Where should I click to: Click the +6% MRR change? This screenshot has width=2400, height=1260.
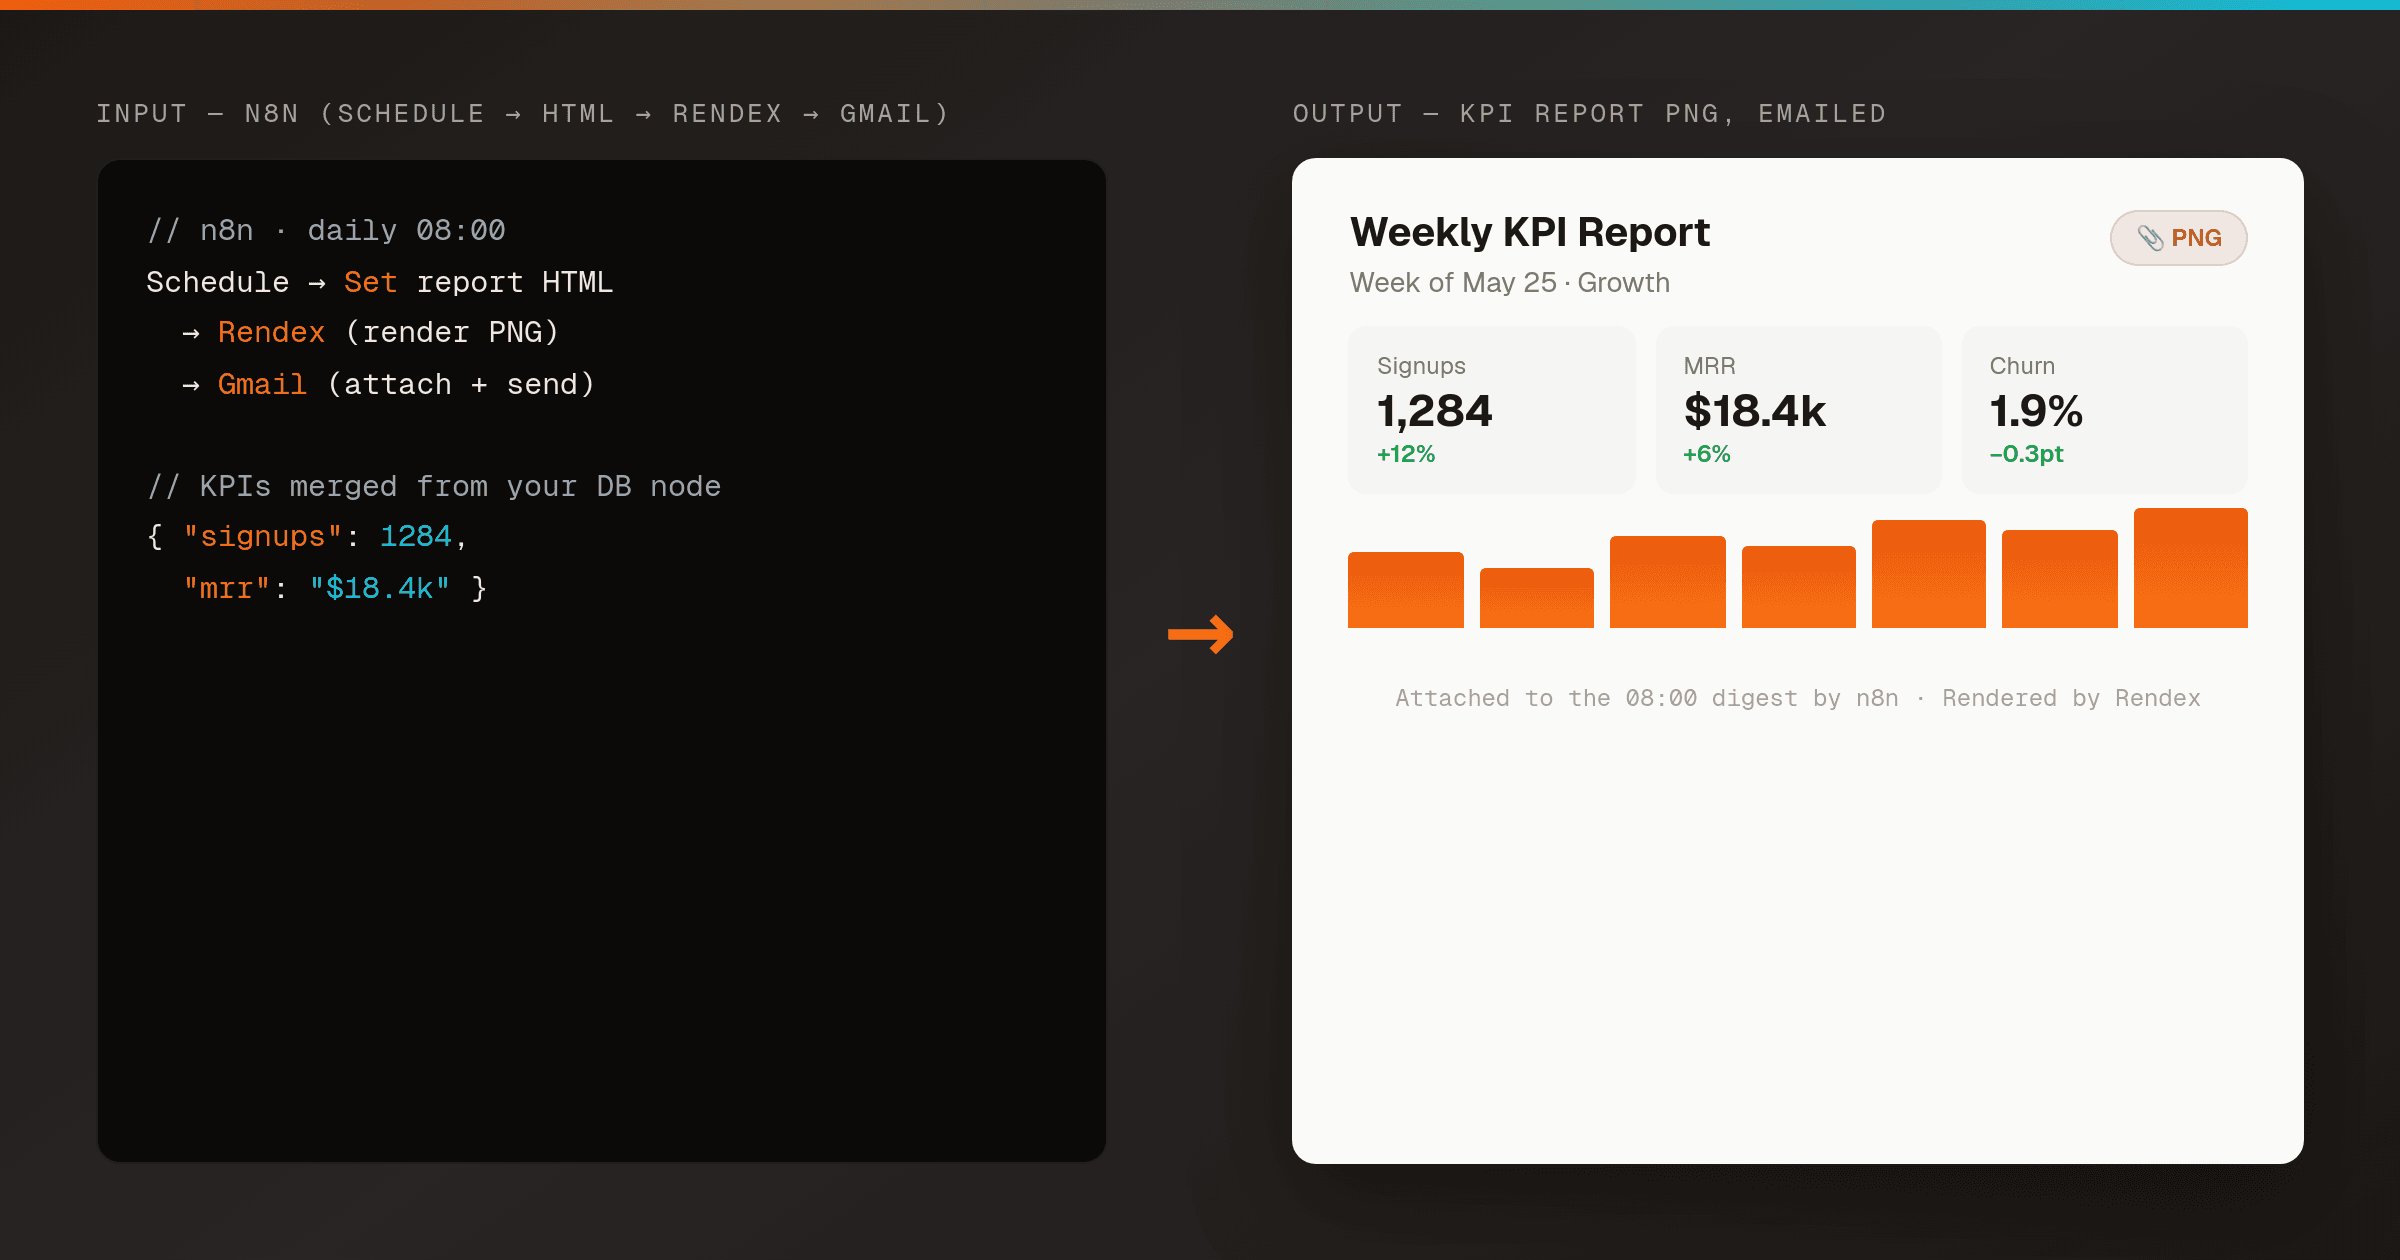[1707, 454]
